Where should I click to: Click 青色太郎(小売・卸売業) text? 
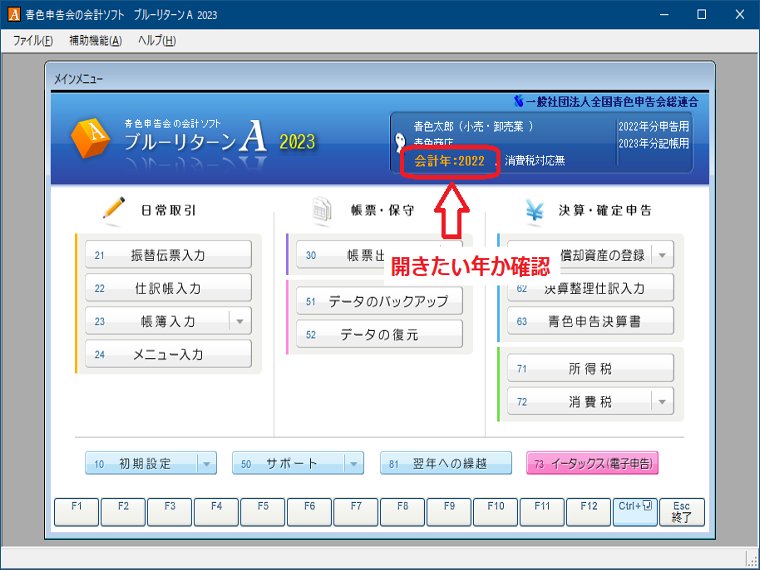[474, 127]
